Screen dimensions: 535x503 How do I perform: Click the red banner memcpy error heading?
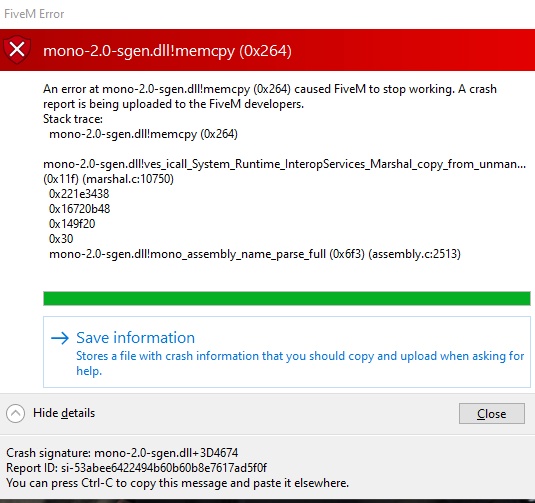[x=167, y=51]
